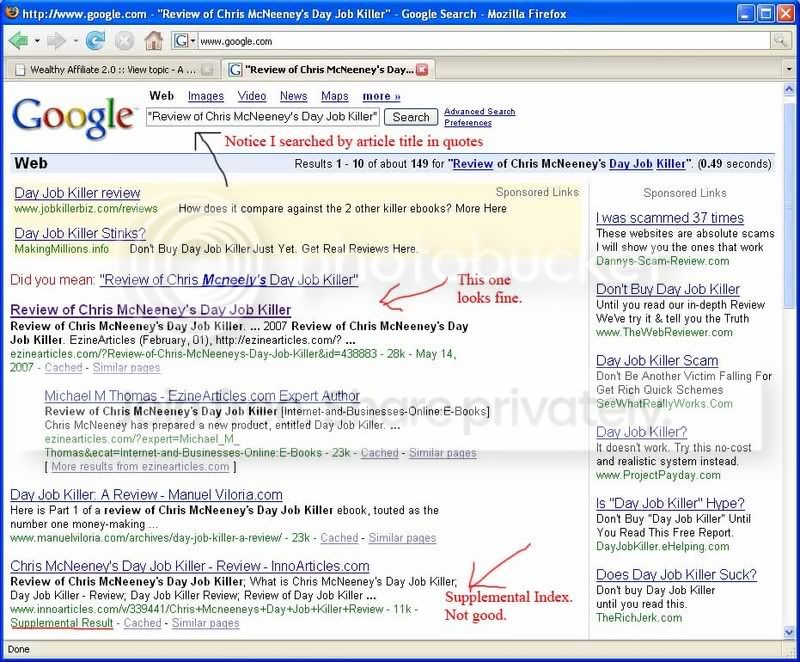
Task: Click the Done status bar text
Action: [x=18, y=649]
